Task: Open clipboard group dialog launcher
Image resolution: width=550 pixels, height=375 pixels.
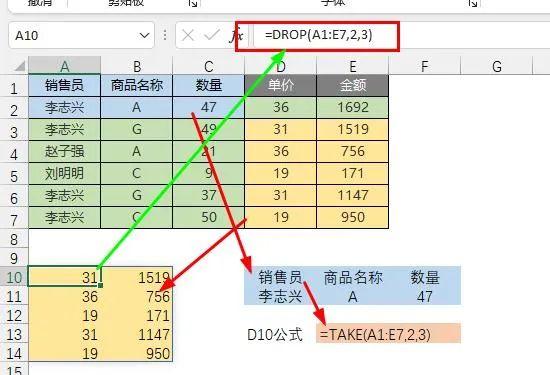Action: click(192, 3)
